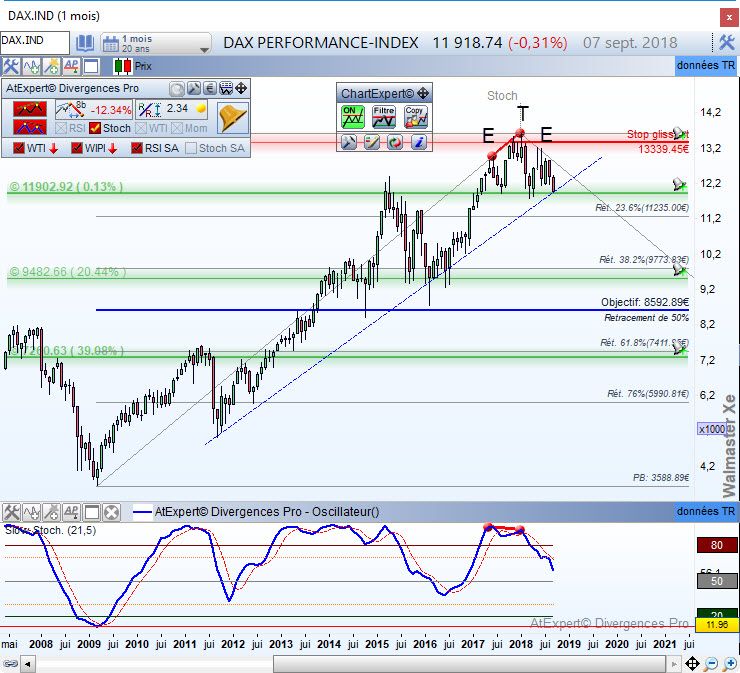740x673 pixels.
Task: Click the 8b -12.34% divergence box
Action: click(x=93, y=109)
